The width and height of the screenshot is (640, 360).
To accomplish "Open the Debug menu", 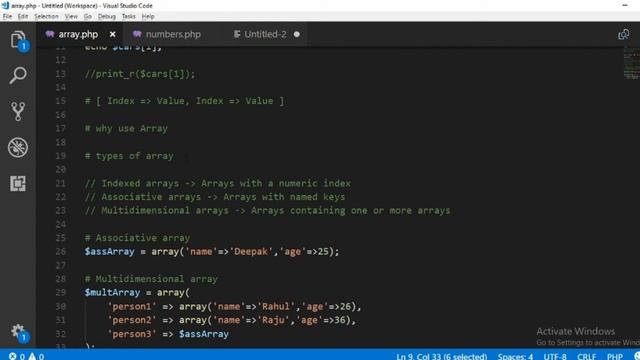I will pyautogui.click(x=107, y=16).
